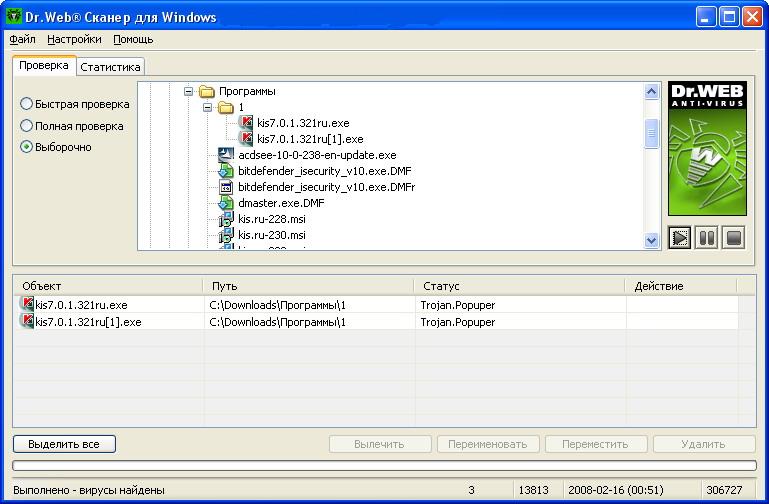
Task: Click the Программы folder icon
Action: click(207, 91)
